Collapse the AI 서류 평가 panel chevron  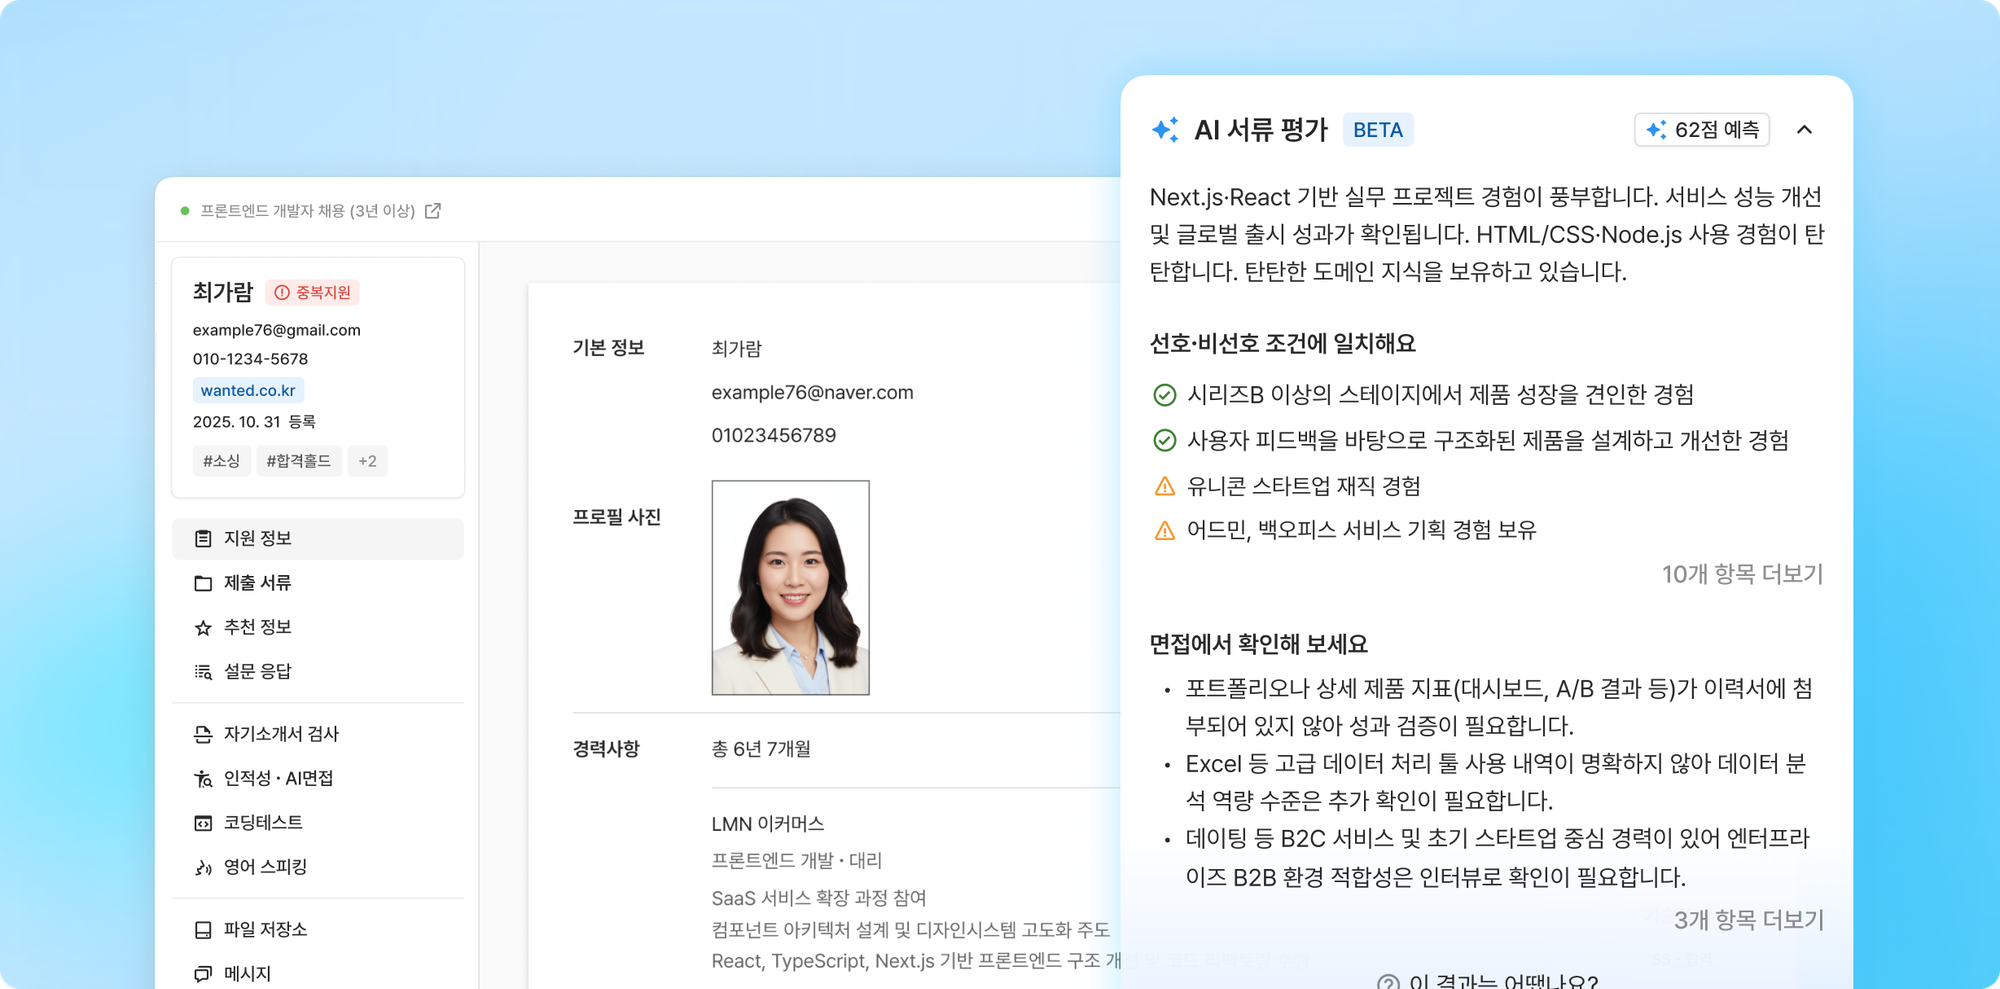pos(1804,130)
